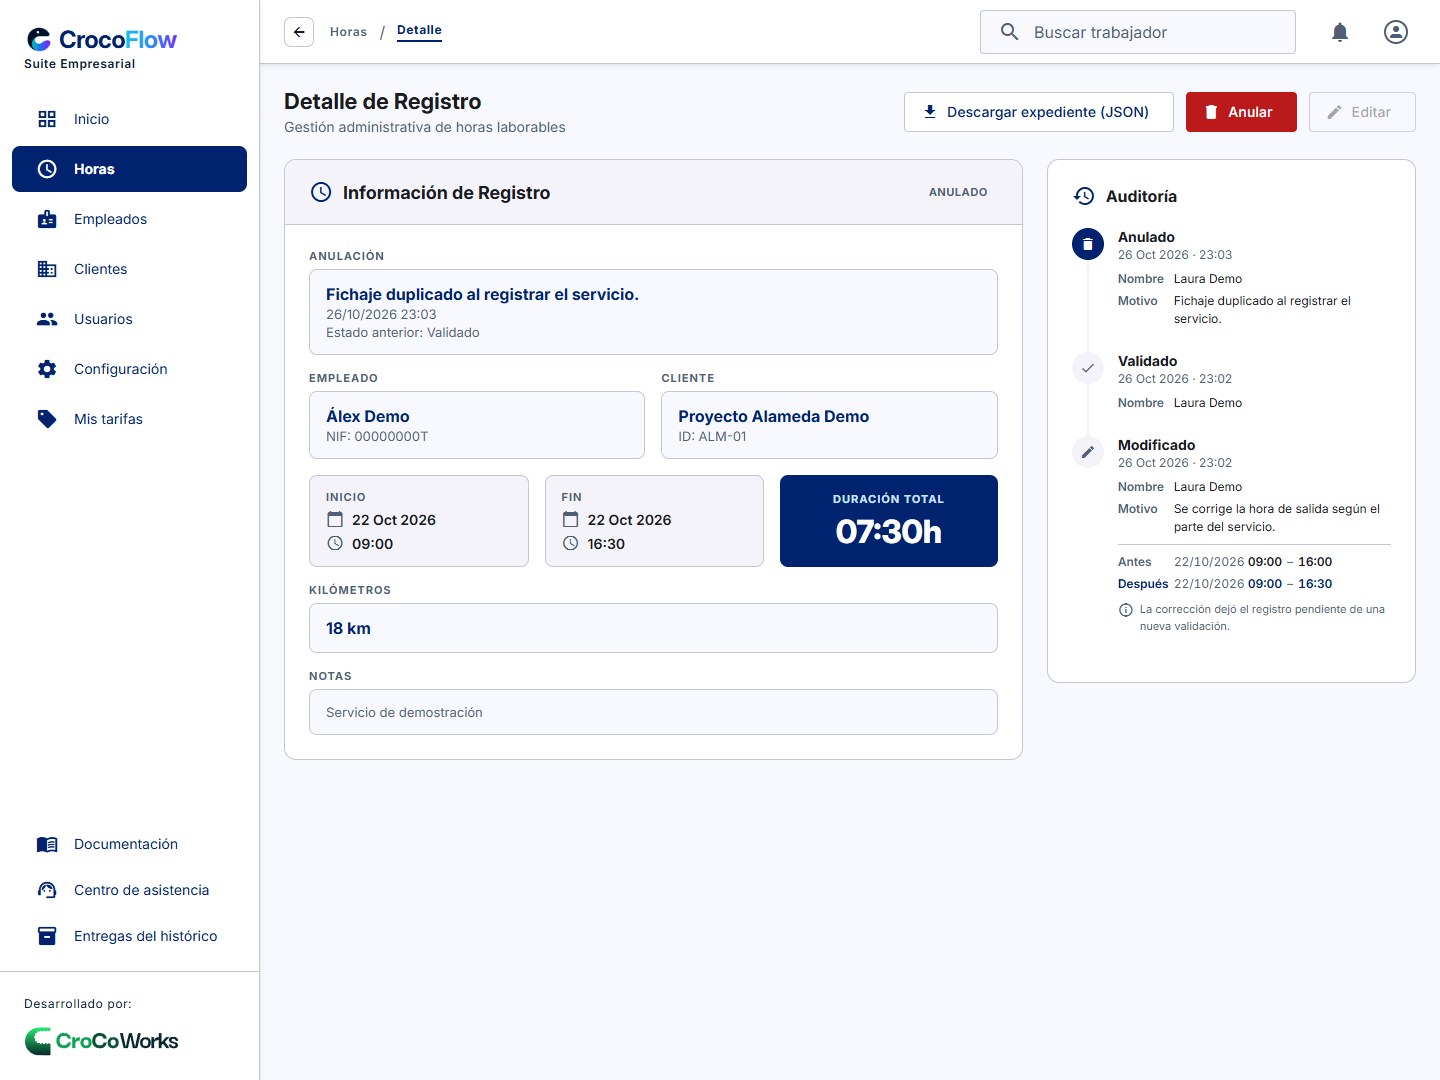
Task: Click the Empleados badge icon
Action: click(47, 219)
